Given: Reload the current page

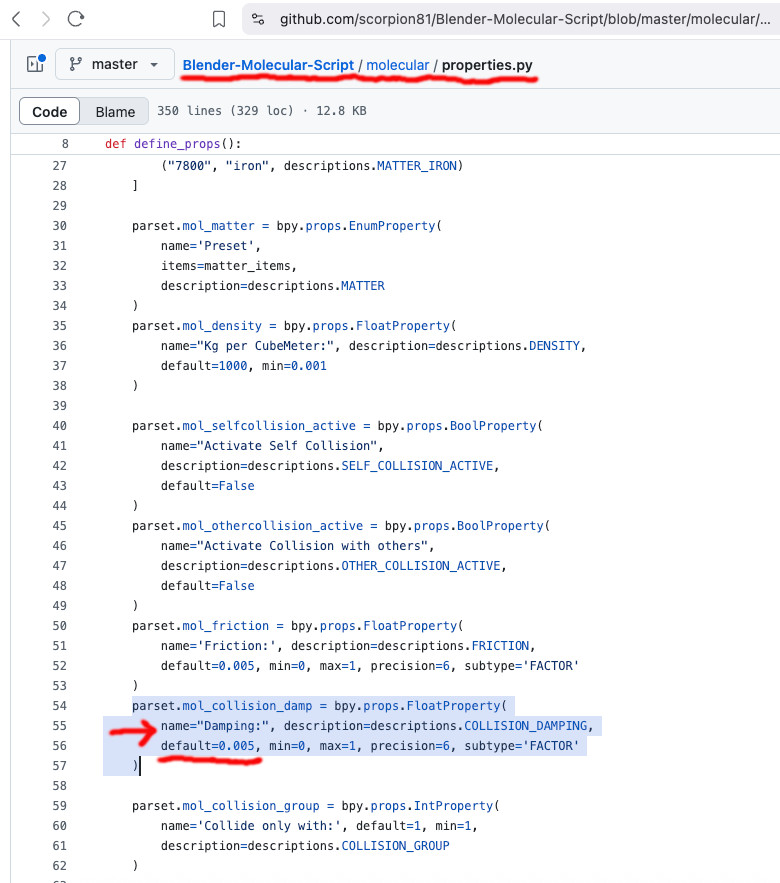Looking at the screenshot, I should [76, 19].
